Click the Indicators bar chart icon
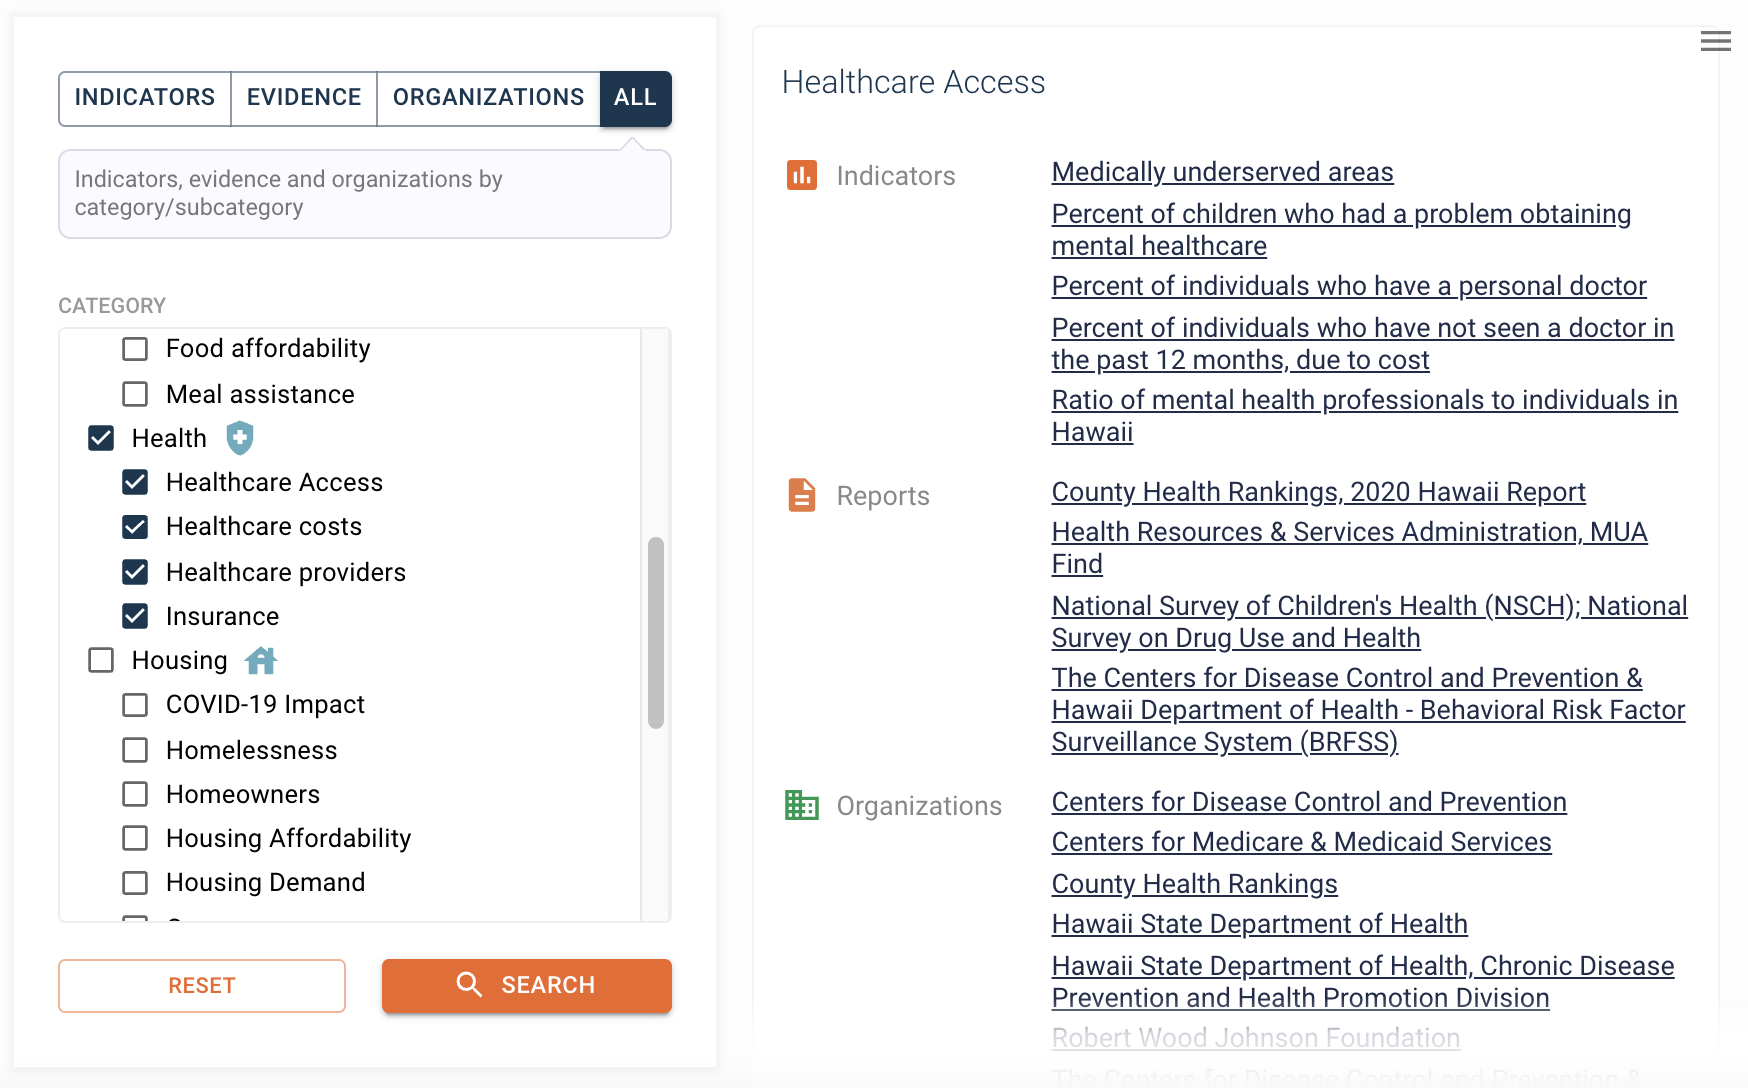 [x=802, y=175]
